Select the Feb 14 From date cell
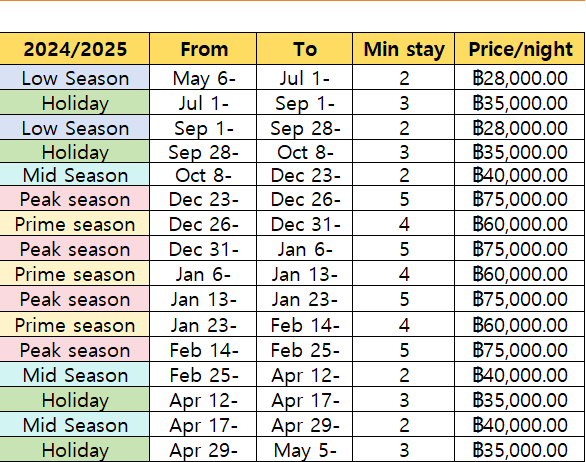 pyautogui.click(x=203, y=349)
